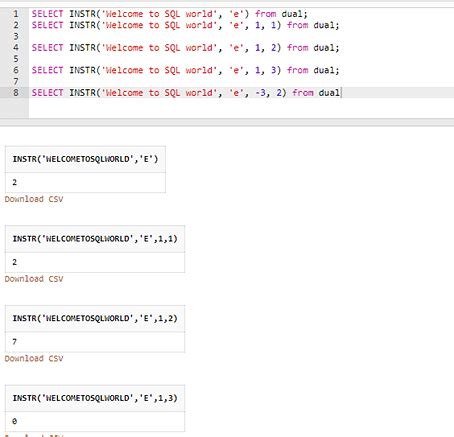Select line number 8 in editor gutter
The width and height of the screenshot is (454, 437).
tap(16, 93)
